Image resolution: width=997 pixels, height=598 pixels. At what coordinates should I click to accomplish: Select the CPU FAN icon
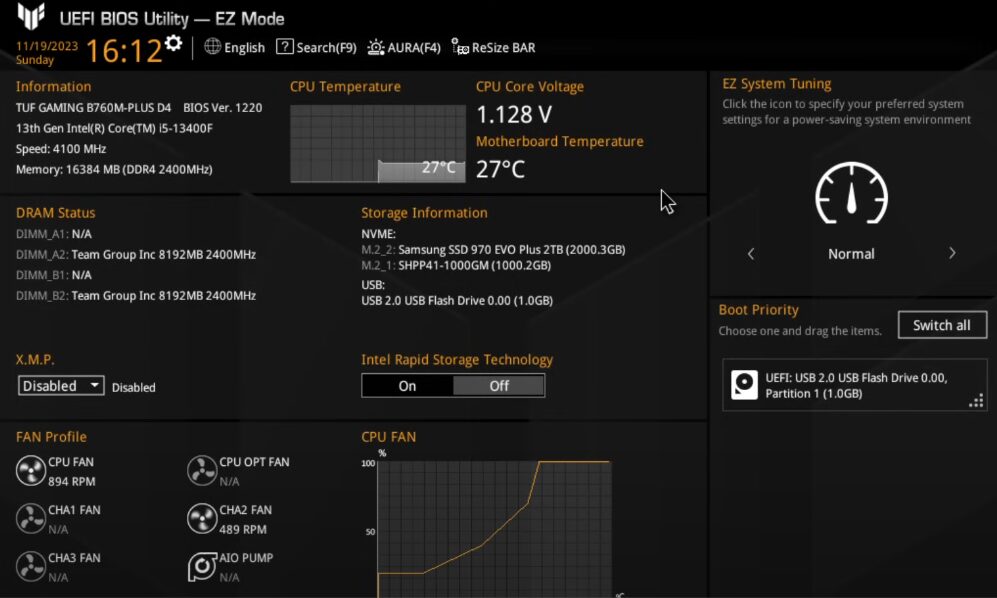point(31,471)
